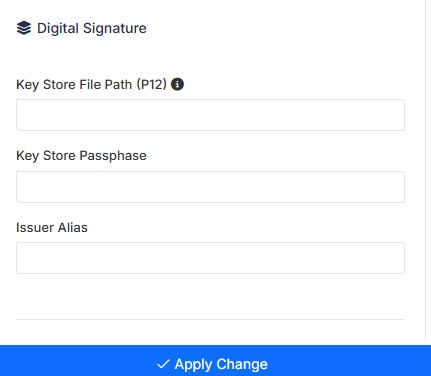Focus the Issuer Alias input field
Screen dimensions: 431x376
point(210,258)
